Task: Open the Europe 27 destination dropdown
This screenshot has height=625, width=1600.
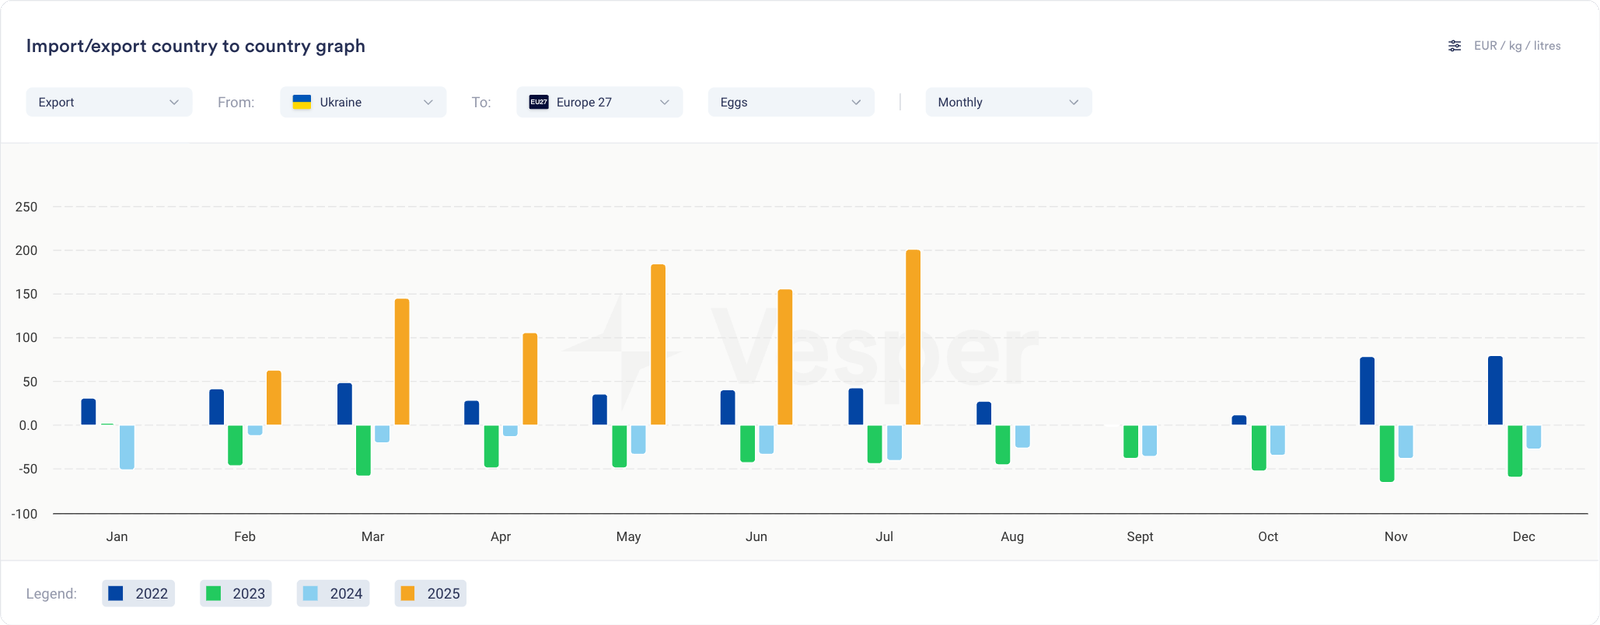Action: pos(600,102)
